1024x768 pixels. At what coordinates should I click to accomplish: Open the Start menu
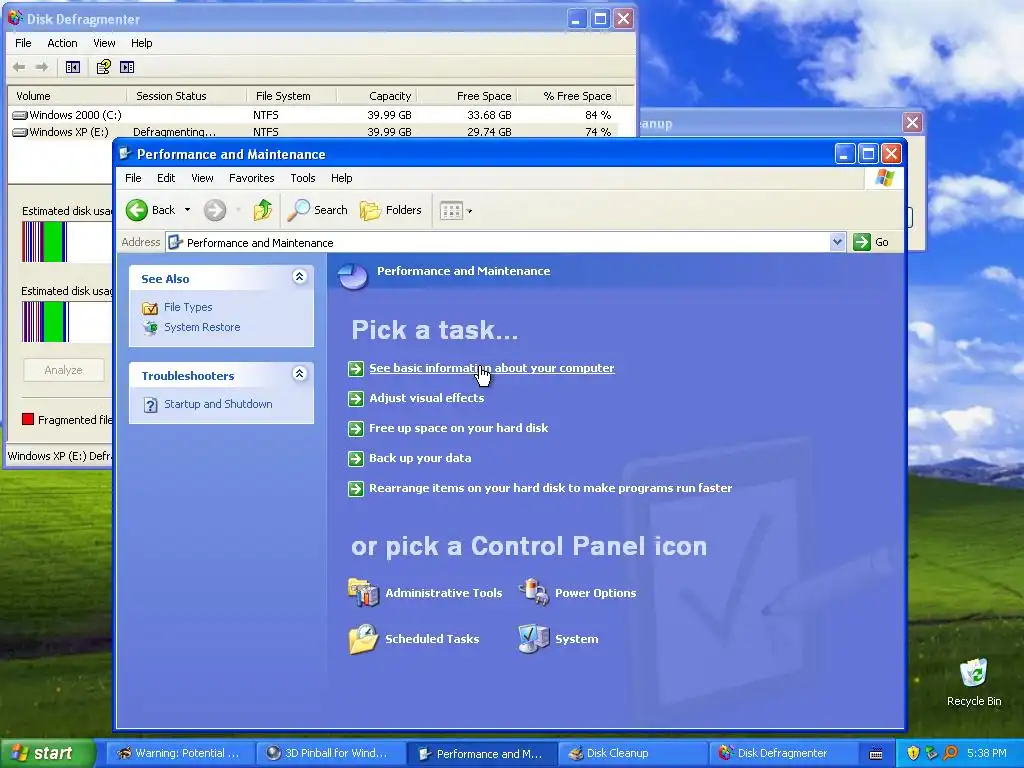[47, 754]
